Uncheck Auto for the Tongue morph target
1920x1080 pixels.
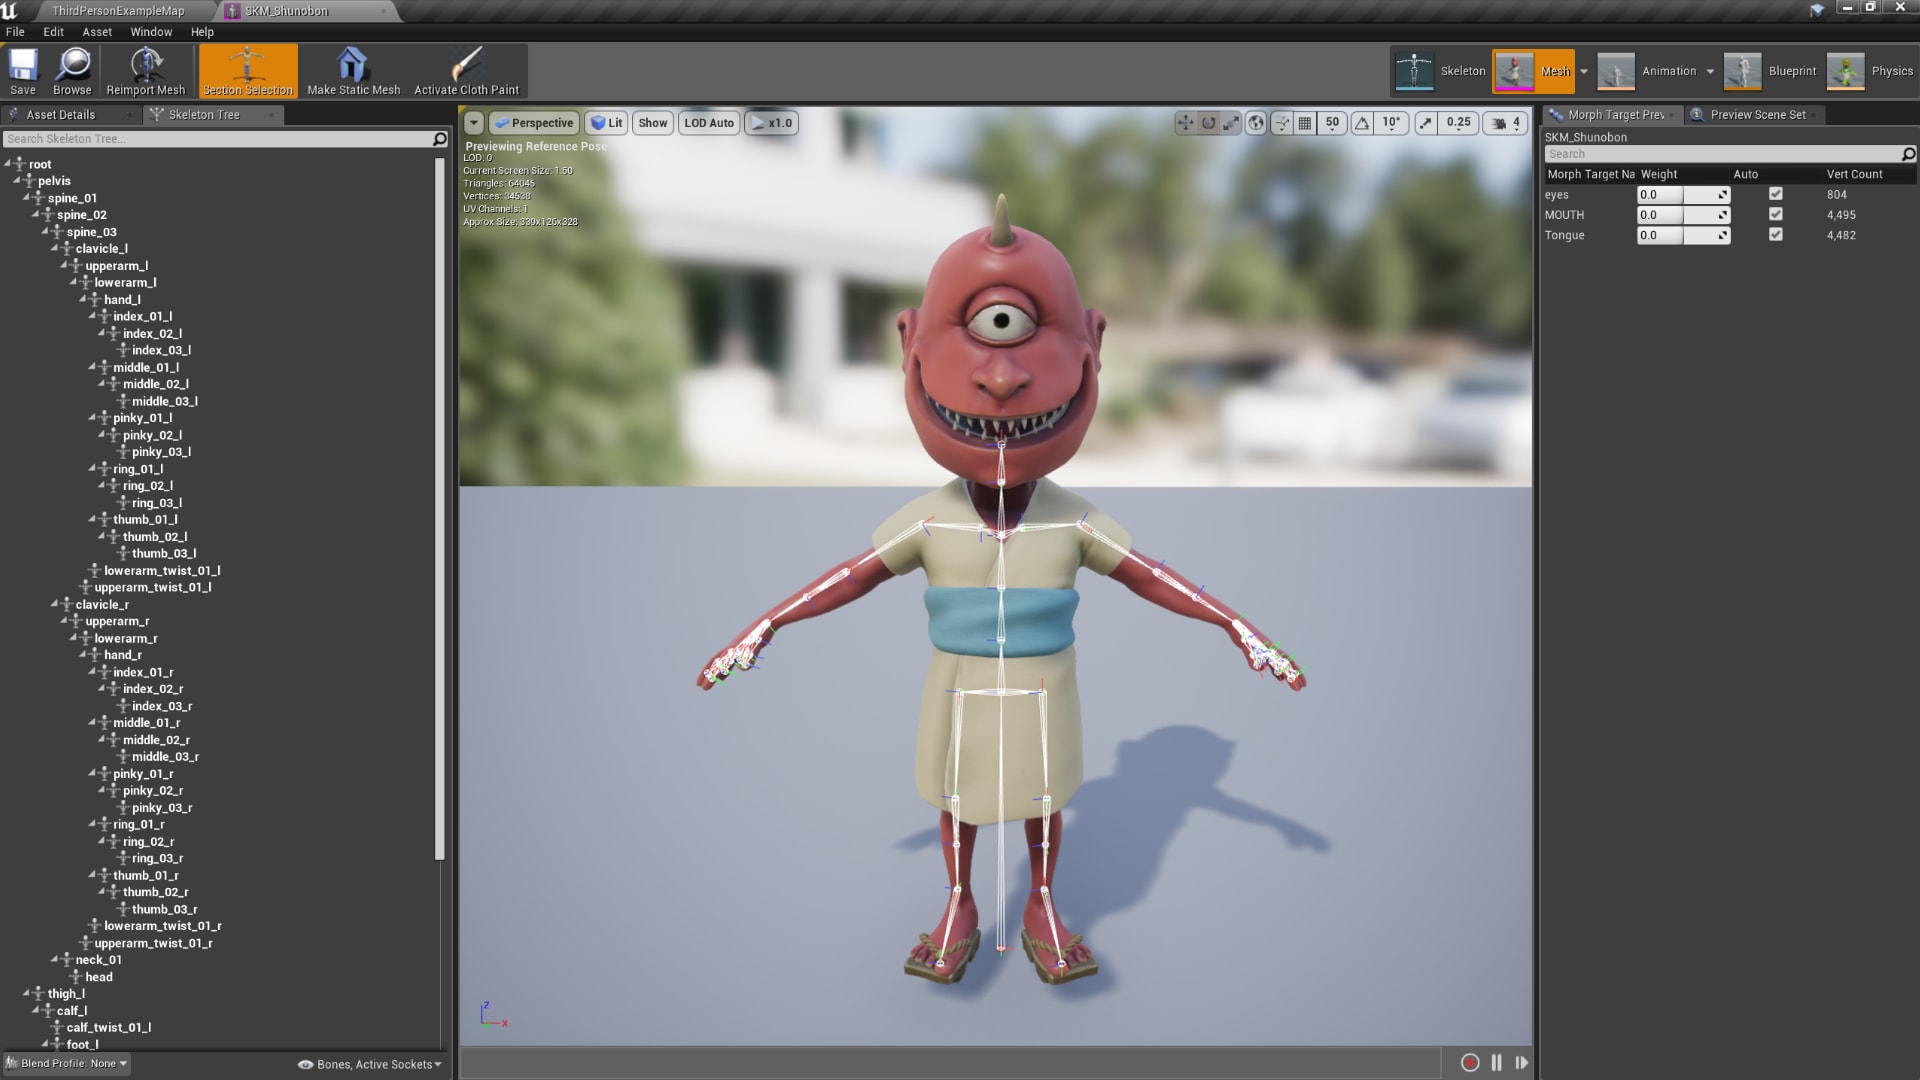pyautogui.click(x=1776, y=235)
